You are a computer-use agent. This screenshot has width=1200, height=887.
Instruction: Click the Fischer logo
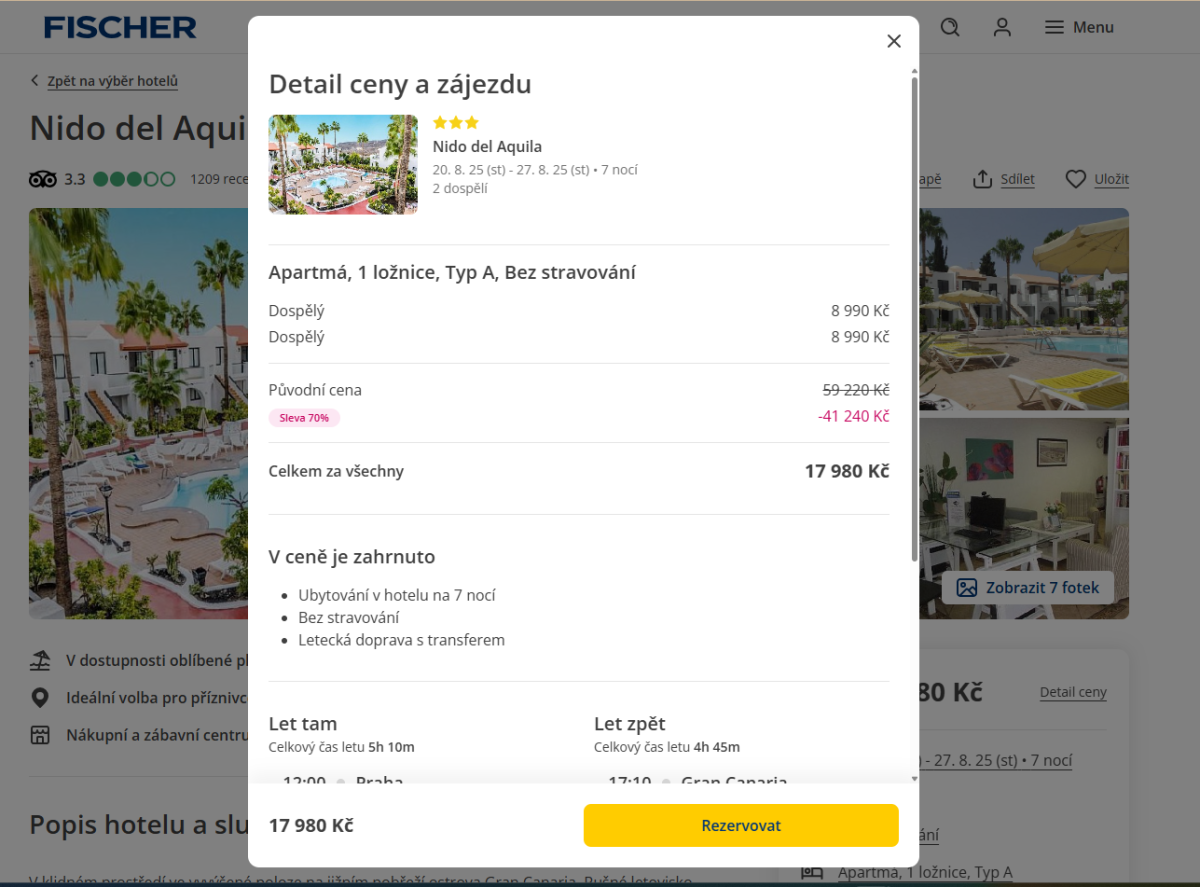[x=120, y=28]
